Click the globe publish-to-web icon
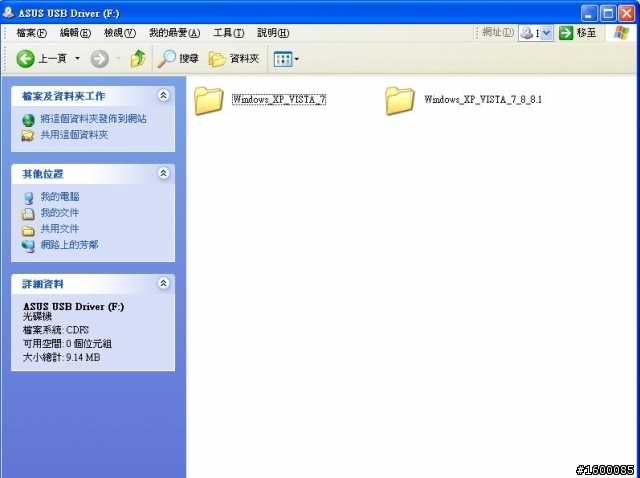 pos(28,120)
